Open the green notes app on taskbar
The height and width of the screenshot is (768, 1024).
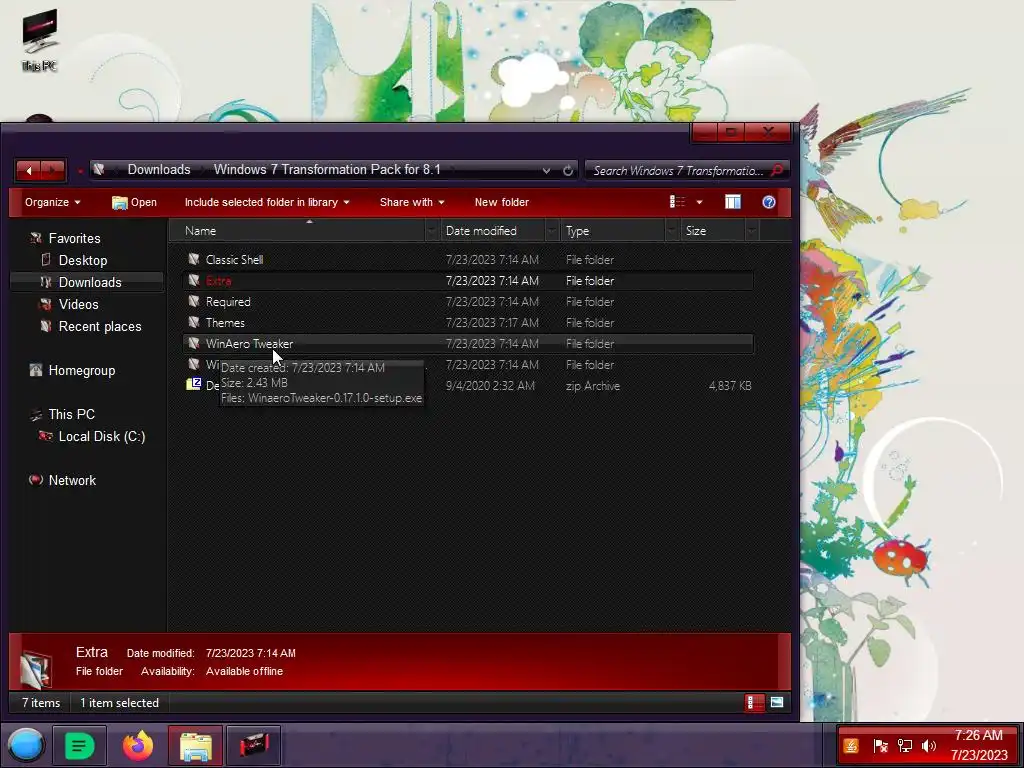coord(79,745)
